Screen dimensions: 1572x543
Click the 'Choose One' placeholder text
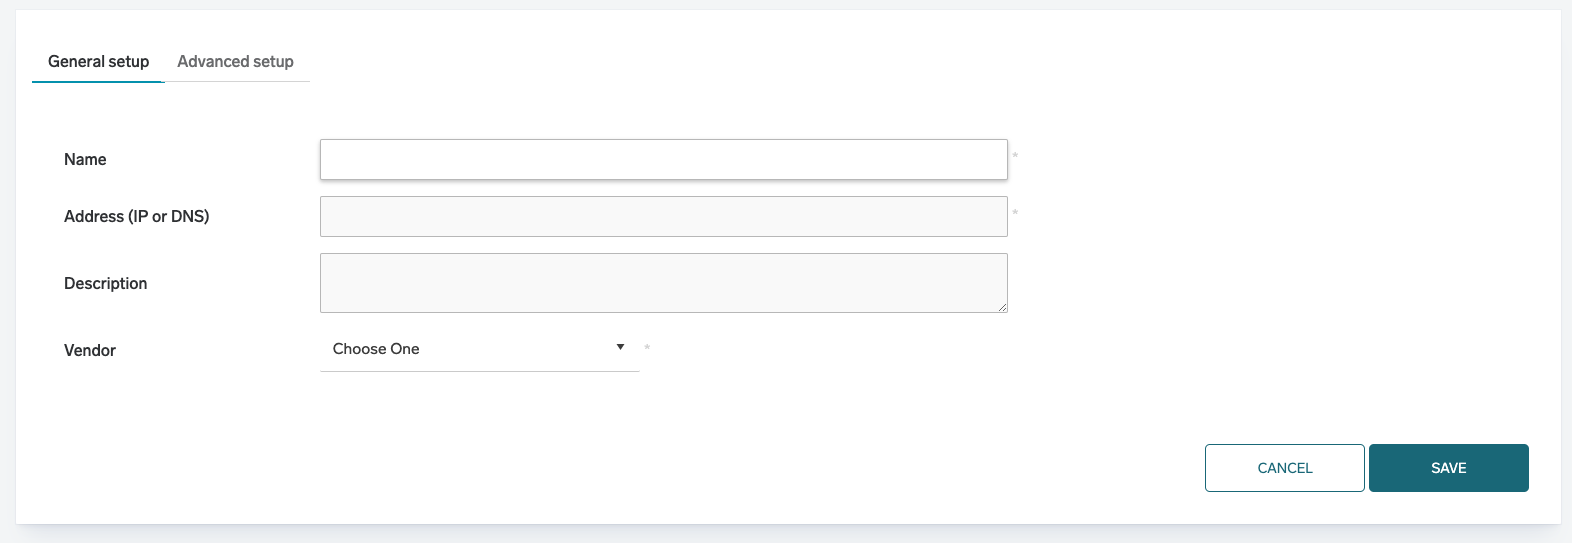point(376,349)
